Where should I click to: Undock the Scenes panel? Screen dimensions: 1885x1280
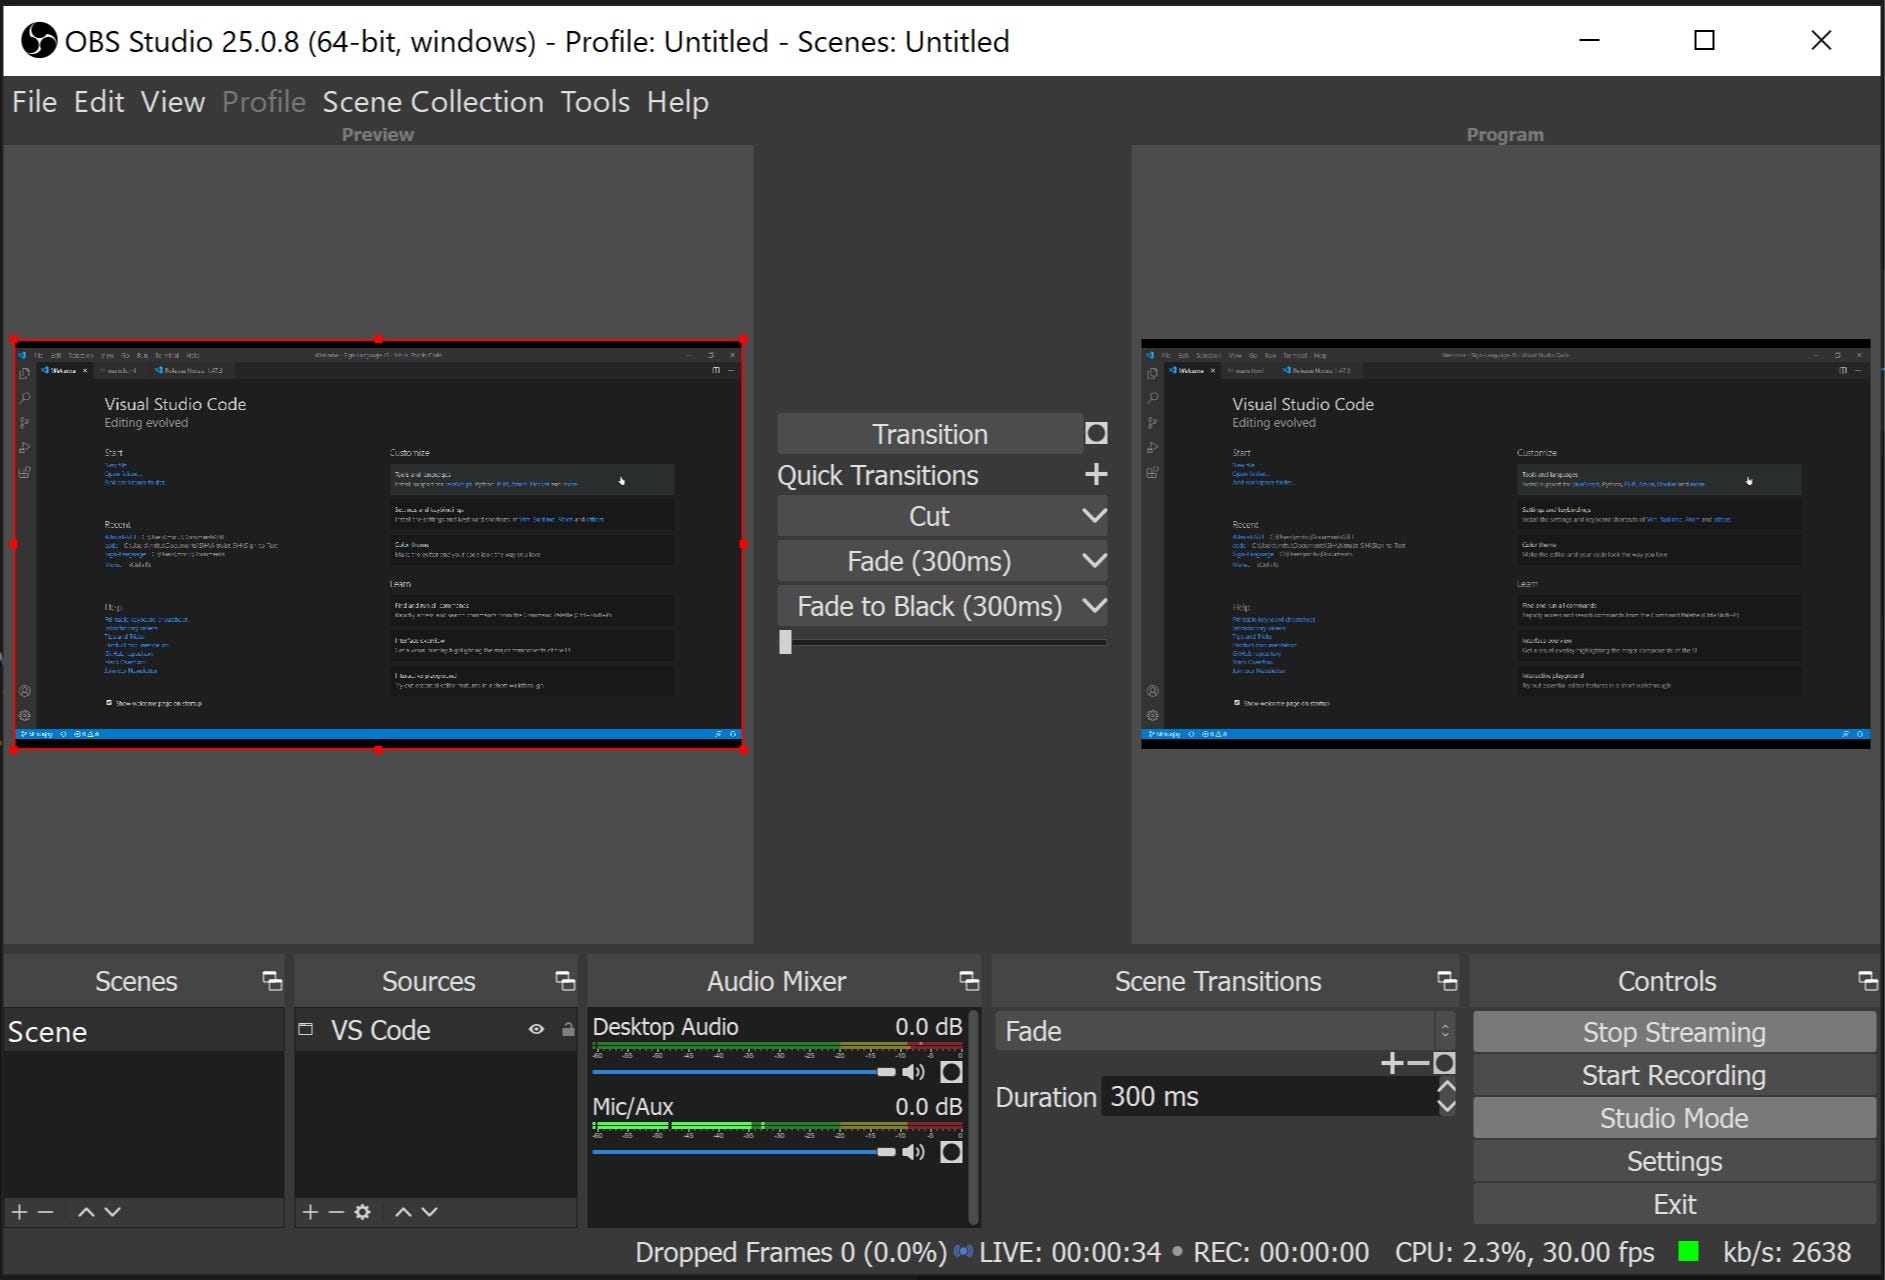(272, 980)
